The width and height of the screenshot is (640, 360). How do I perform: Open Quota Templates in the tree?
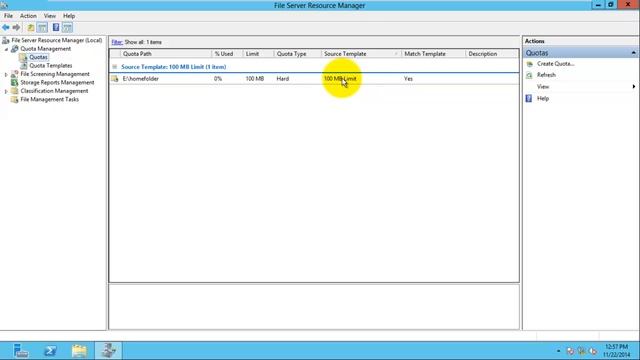(x=51, y=65)
